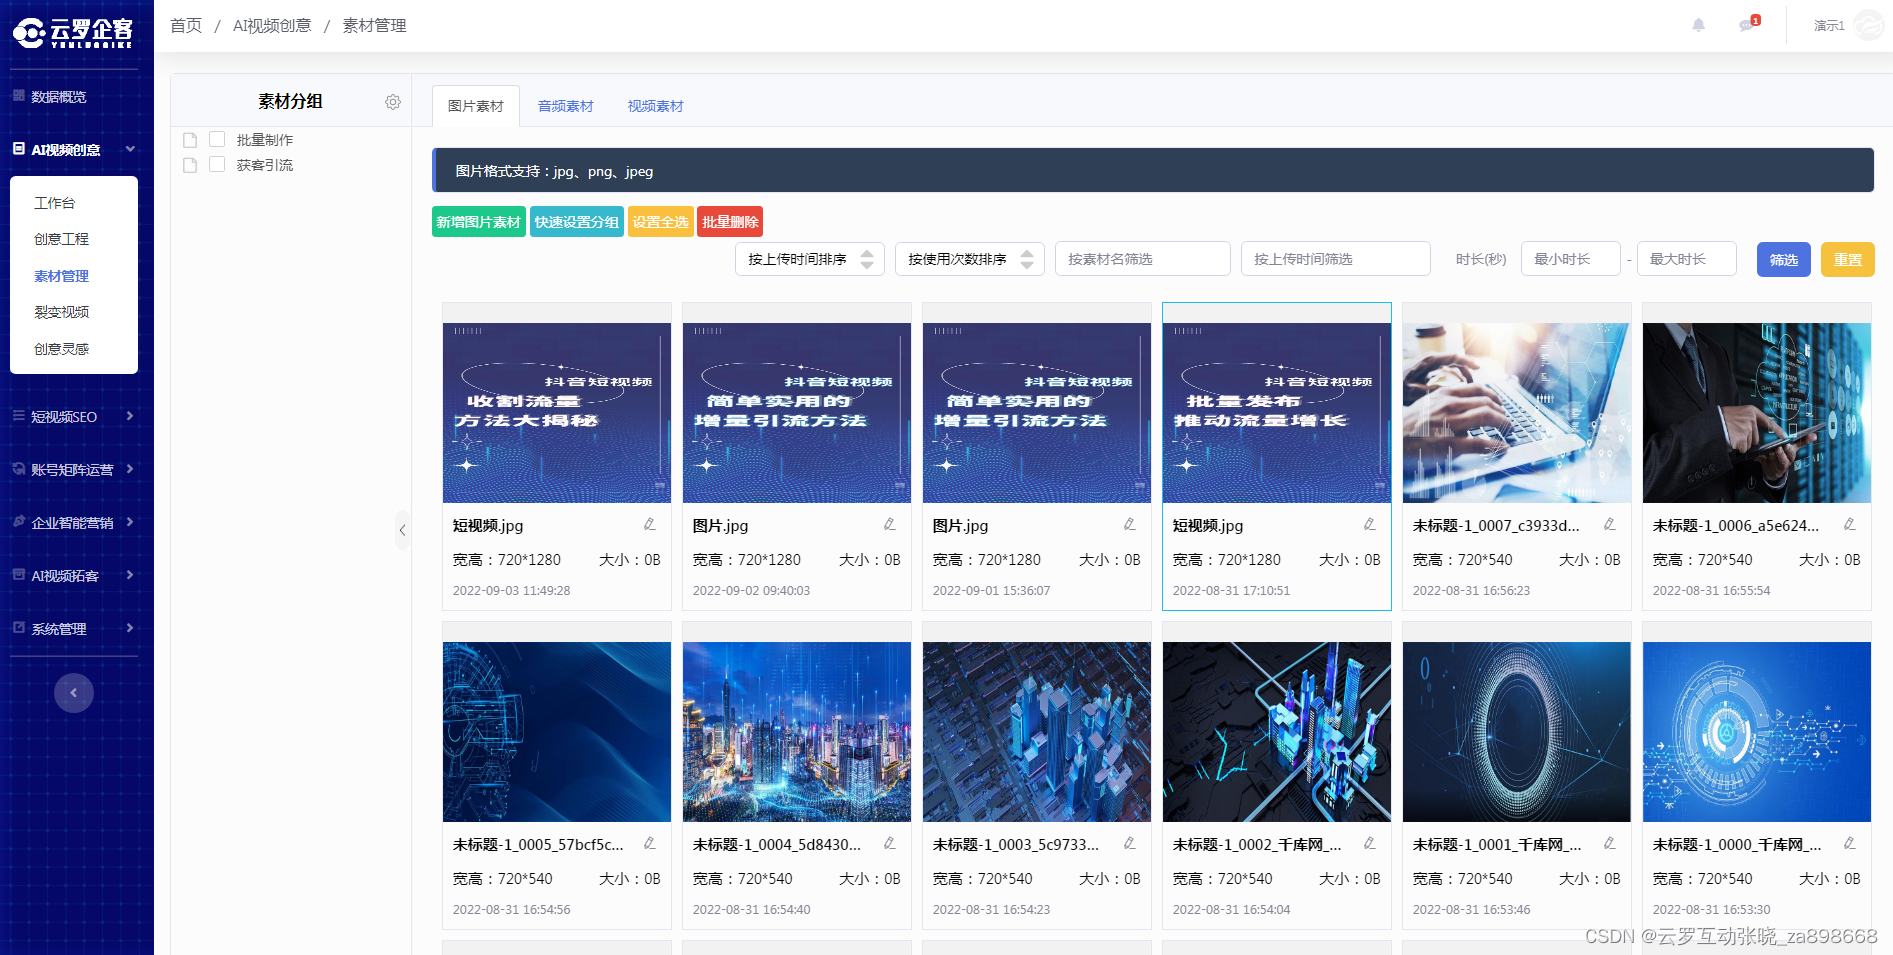Image resolution: width=1893 pixels, height=955 pixels.
Task: Collapse the left sidebar with round arrow button
Action: 74,693
